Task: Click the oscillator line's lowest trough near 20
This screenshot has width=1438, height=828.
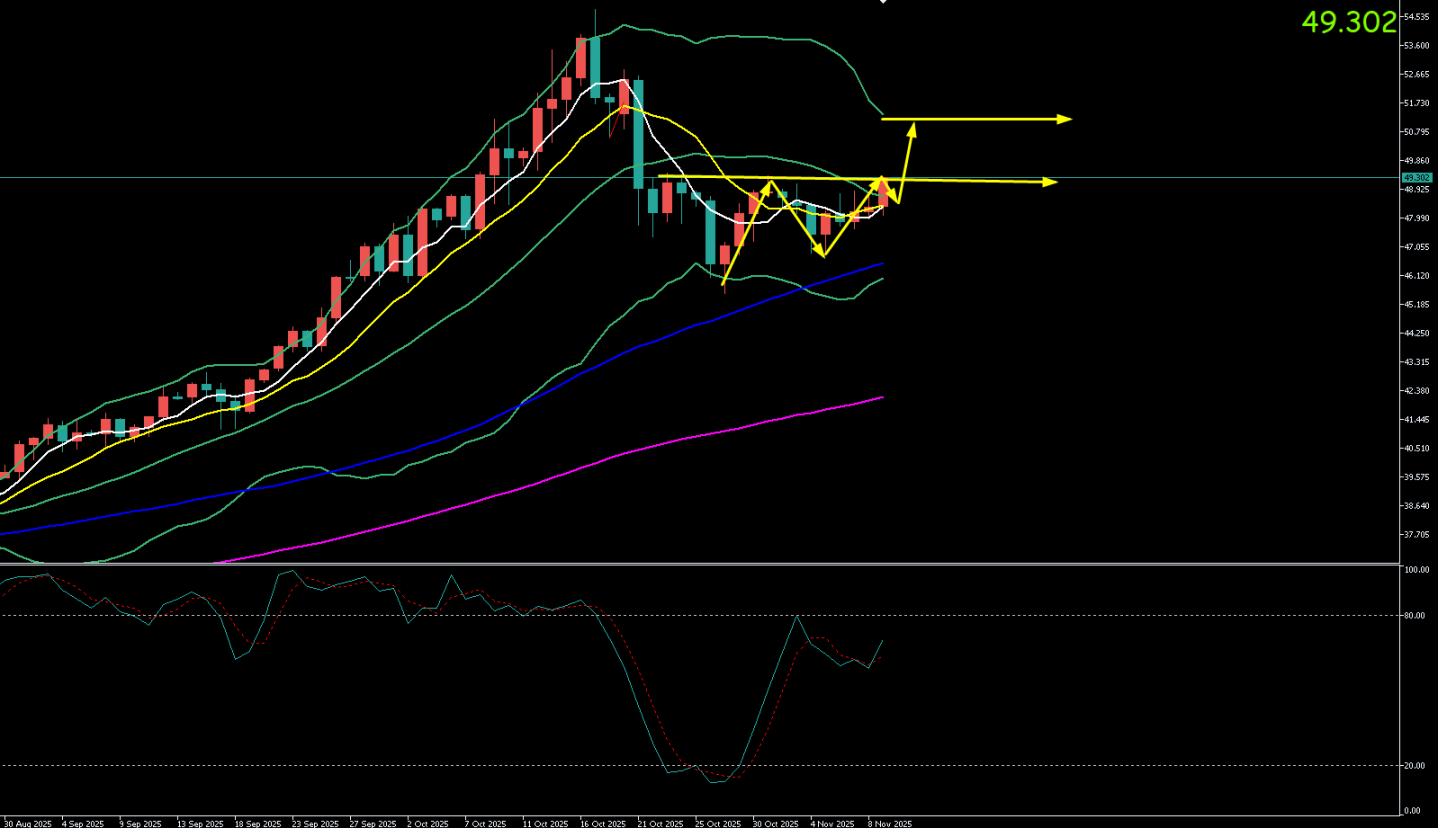Action: point(712,782)
